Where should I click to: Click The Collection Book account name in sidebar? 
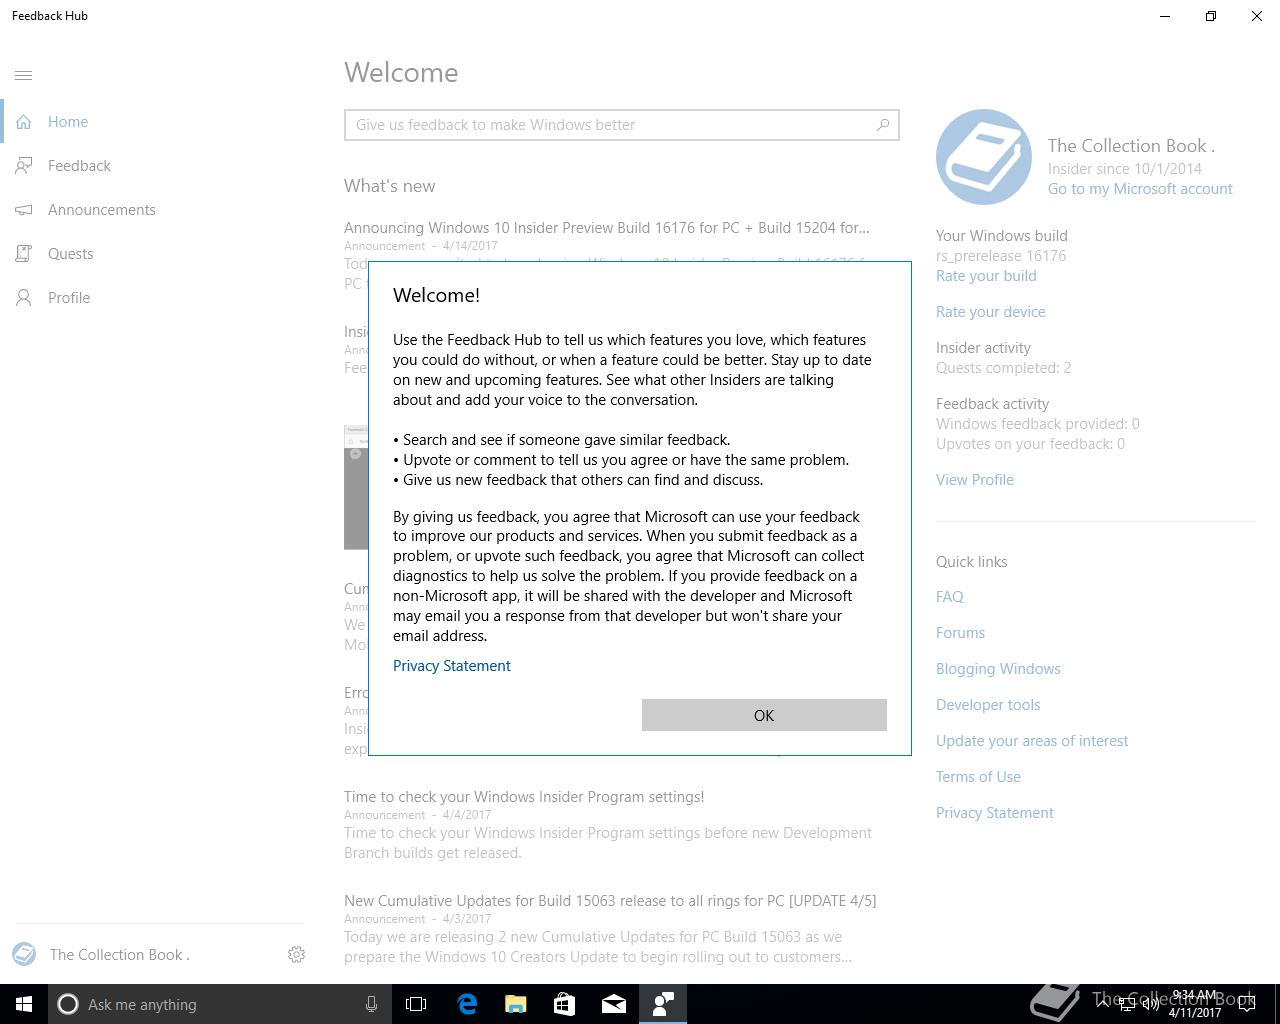pyautogui.click(x=119, y=955)
